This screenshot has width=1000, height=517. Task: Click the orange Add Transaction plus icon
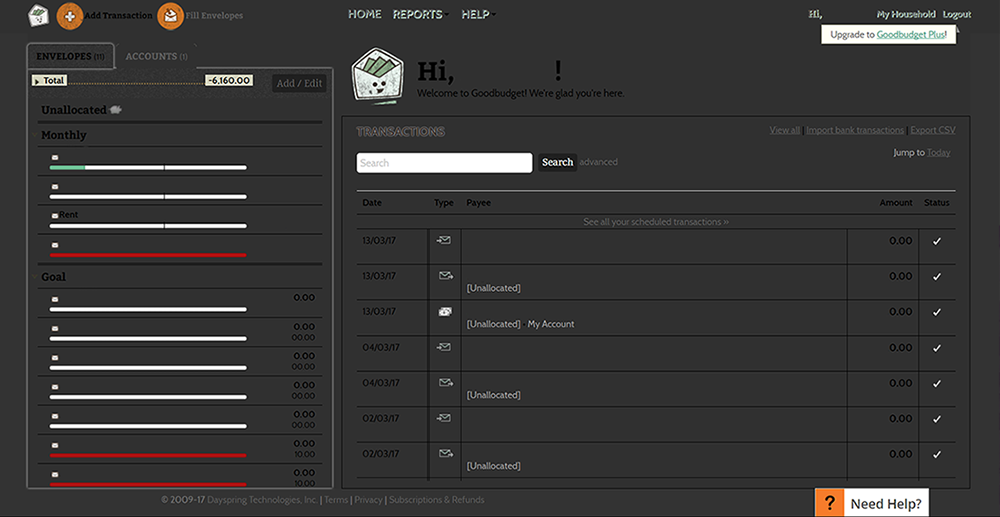[x=70, y=15]
